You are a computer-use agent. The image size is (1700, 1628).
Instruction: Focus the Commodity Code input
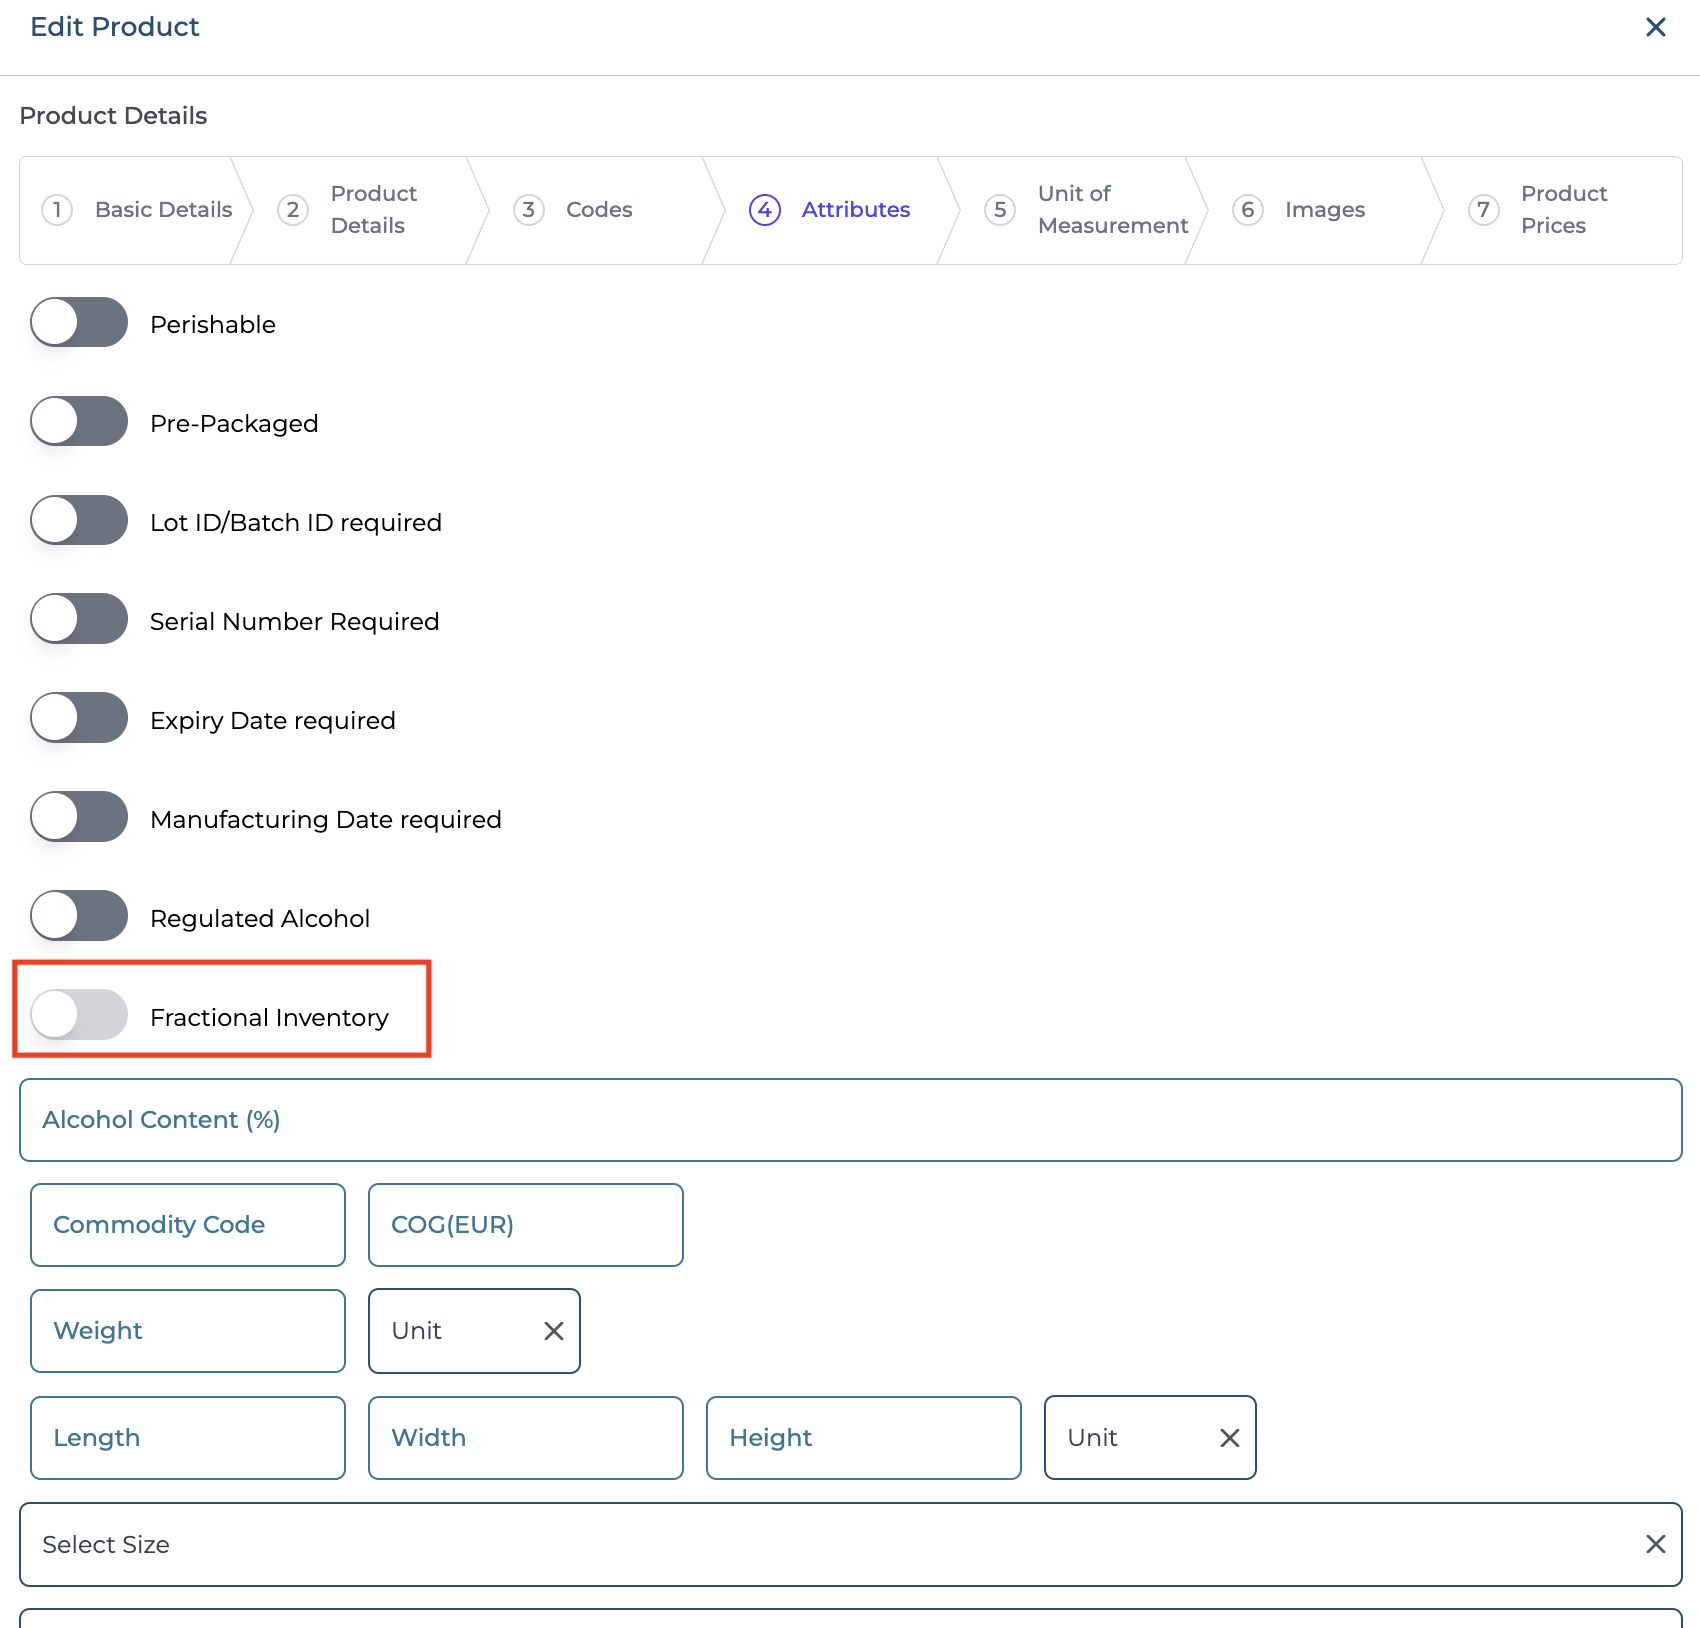click(x=188, y=1225)
